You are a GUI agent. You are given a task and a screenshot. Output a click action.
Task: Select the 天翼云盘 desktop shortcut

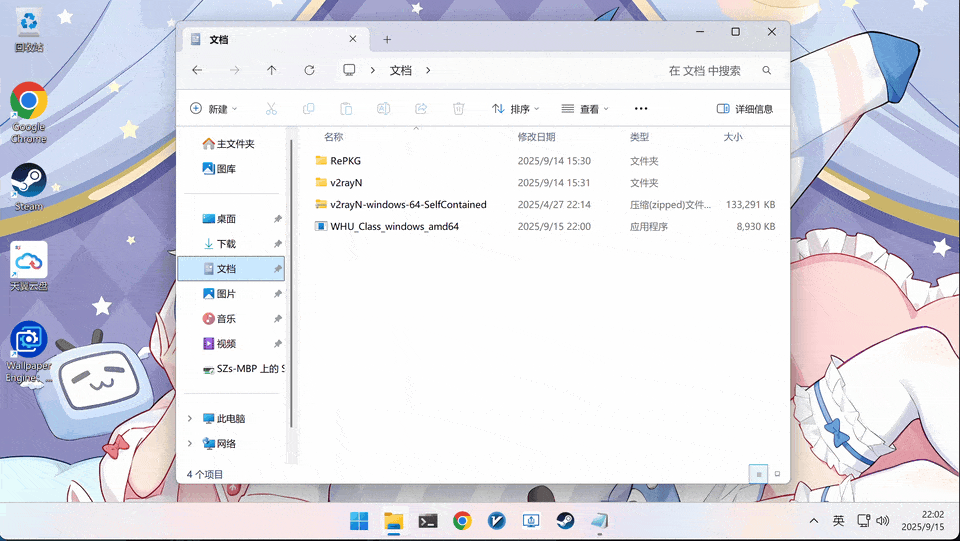29,266
